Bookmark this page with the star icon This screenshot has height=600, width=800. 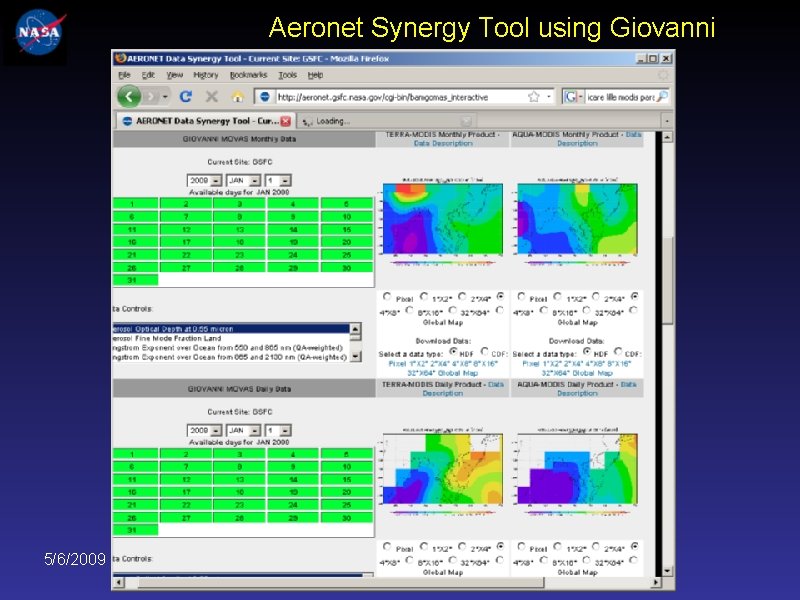tap(534, 96)
